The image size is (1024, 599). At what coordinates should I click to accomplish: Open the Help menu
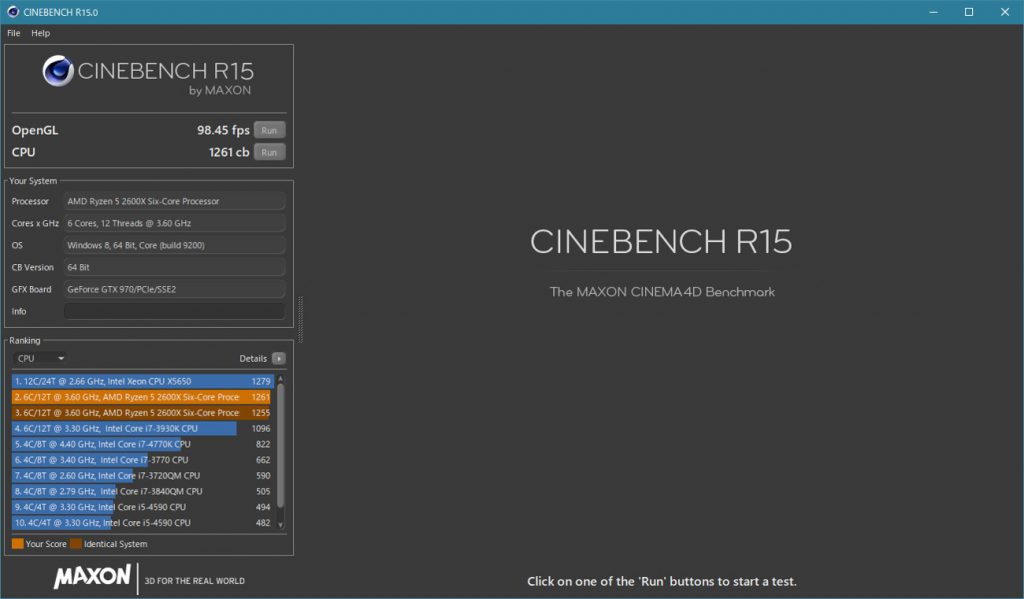[x=40, y=33]
